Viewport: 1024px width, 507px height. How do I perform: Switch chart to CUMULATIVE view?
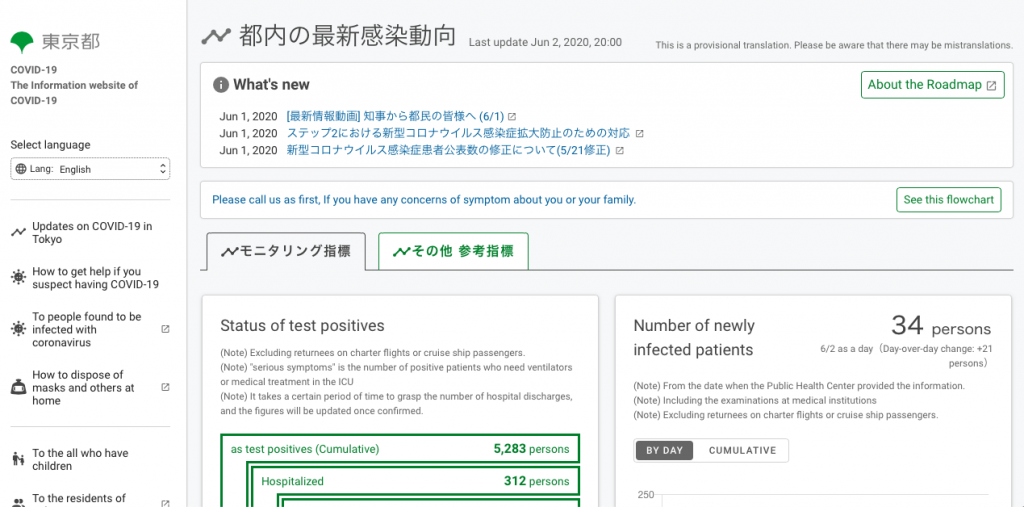742,451
